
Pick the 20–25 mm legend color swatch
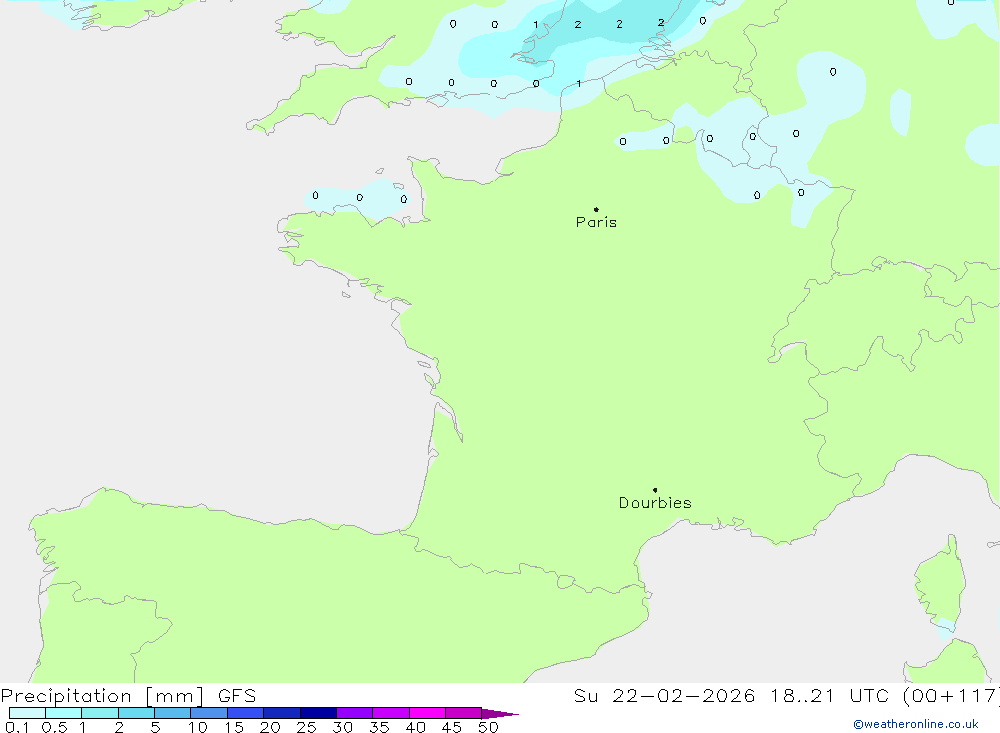coord(282,713)
